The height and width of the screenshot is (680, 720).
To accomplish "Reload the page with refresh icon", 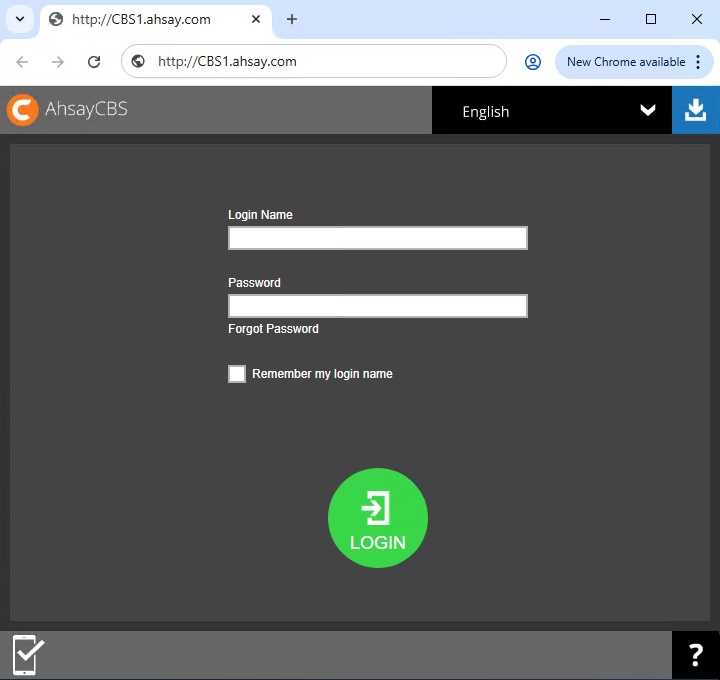I will 94,62.
